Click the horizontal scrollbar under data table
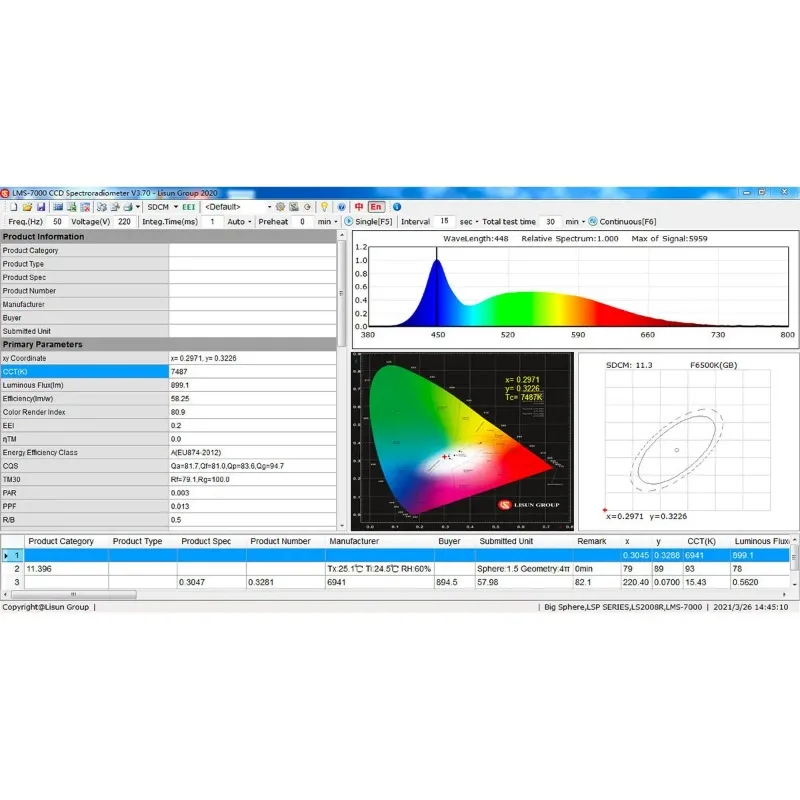This screenshot has width=800, height=800. tap(74, 594)
